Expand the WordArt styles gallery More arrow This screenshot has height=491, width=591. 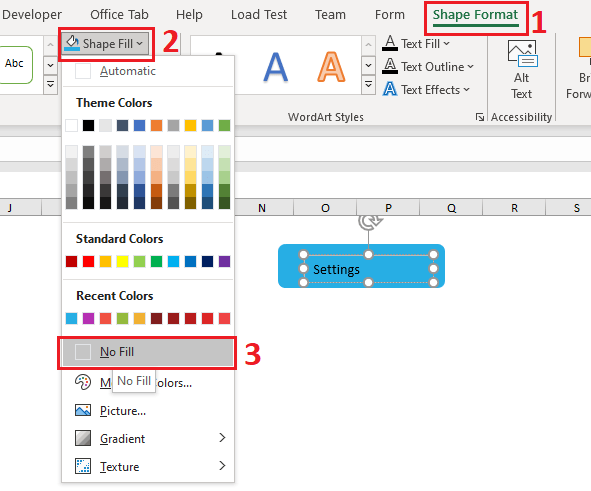[368, 84]
